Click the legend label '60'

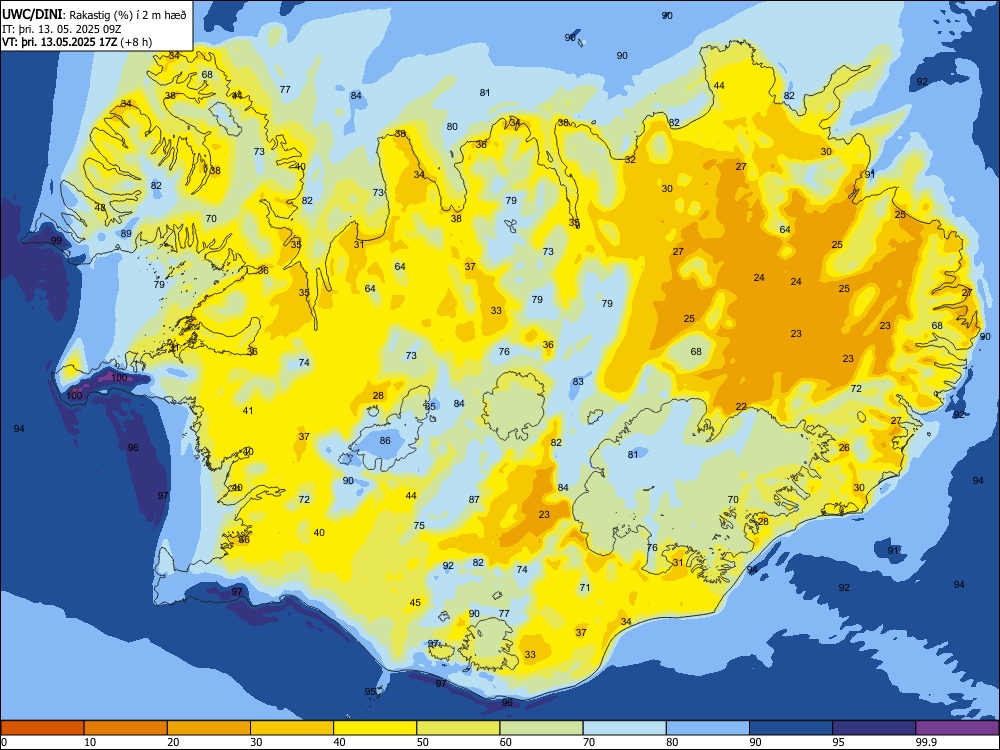[x=506, y=742]
